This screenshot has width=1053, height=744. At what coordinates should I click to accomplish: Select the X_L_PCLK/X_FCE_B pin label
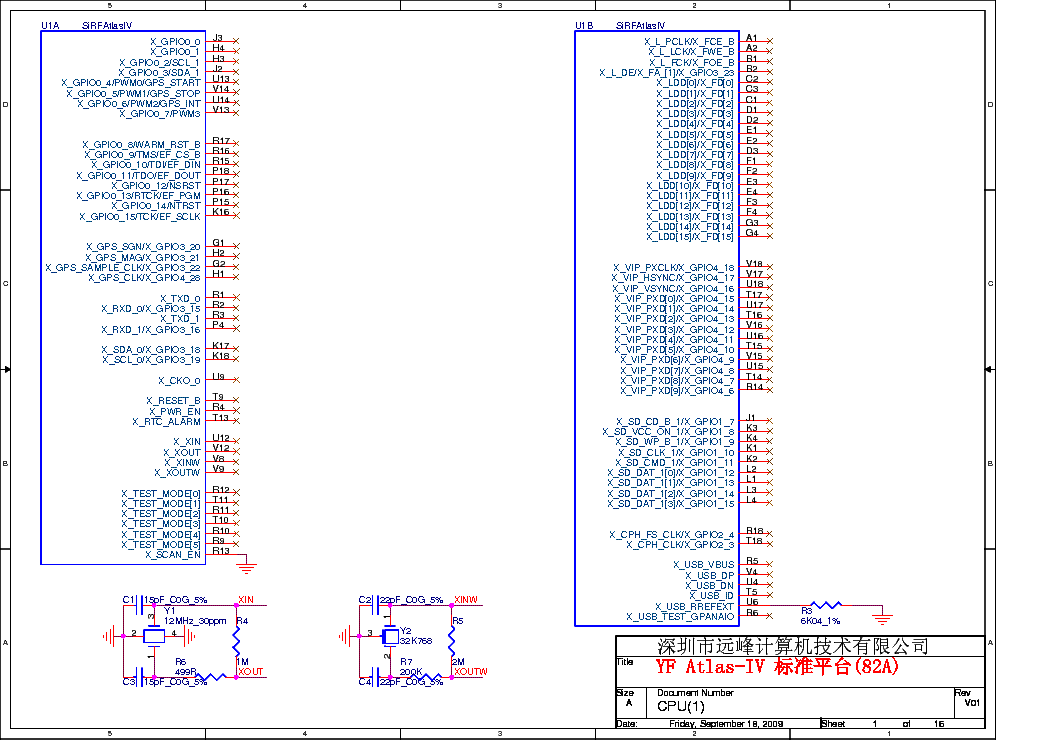click(689, 42)
